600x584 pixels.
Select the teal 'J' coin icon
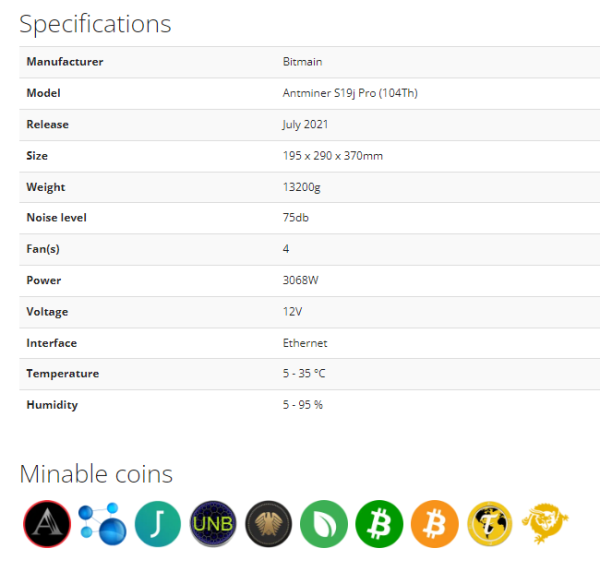[x=158, y=524]
